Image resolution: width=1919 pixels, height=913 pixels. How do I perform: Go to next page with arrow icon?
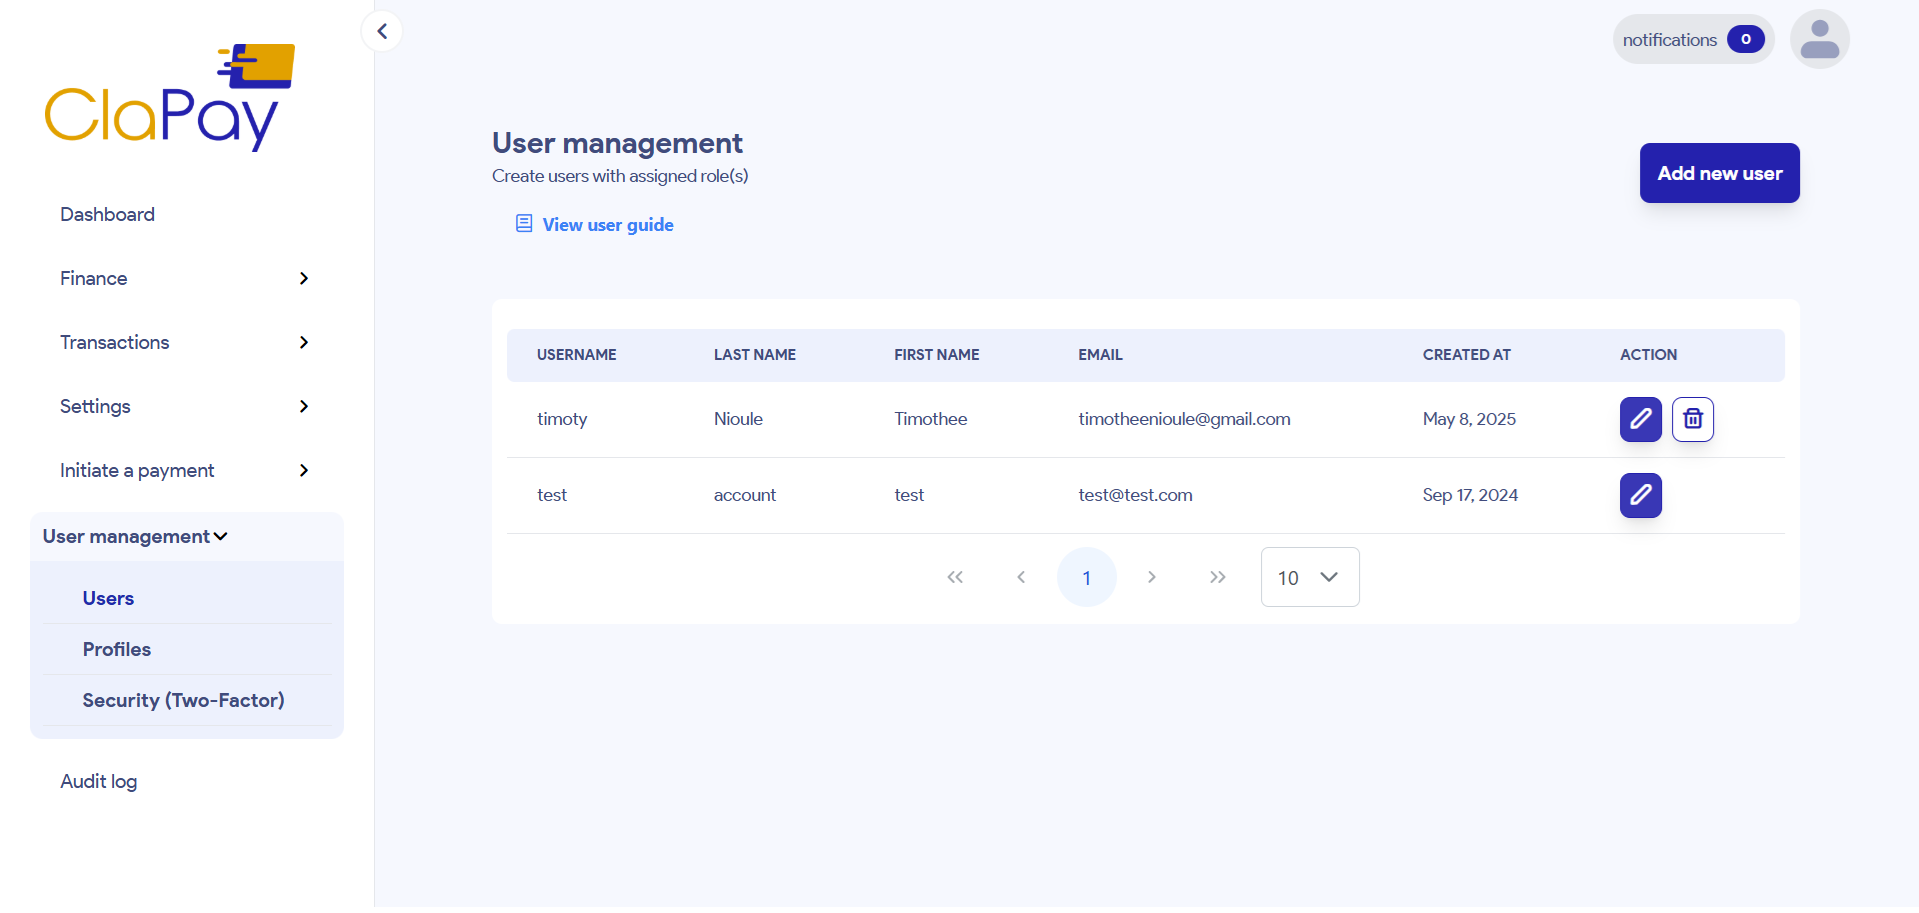(x=1151, y=577)
